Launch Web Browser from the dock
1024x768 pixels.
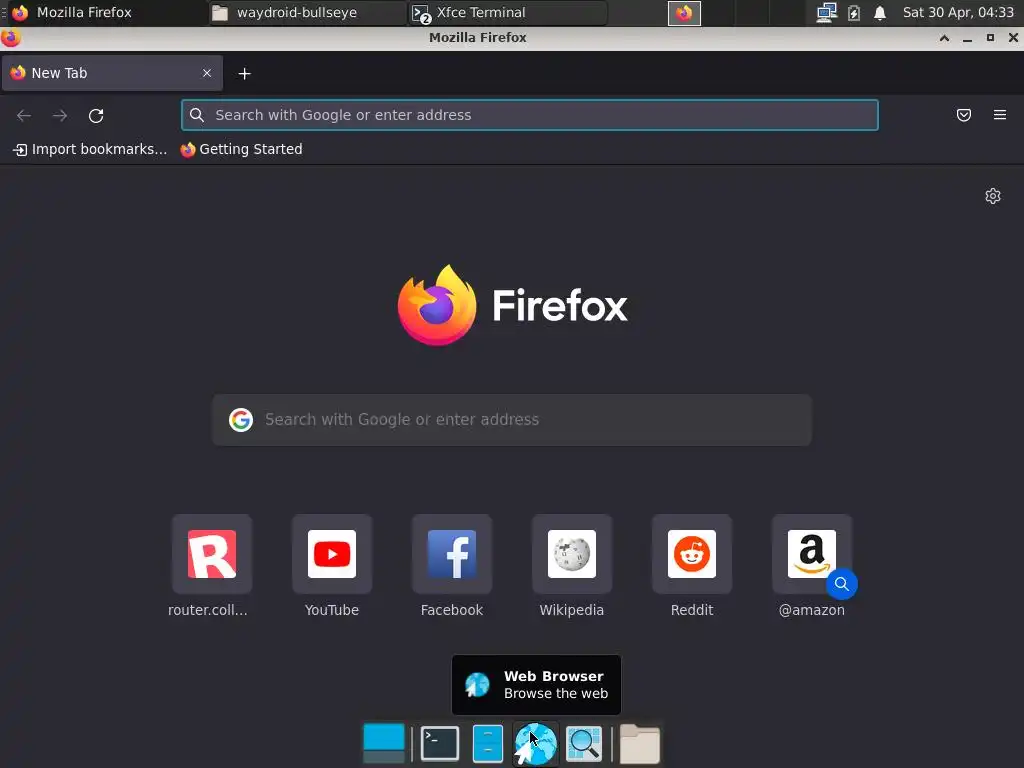pos(536,744)
